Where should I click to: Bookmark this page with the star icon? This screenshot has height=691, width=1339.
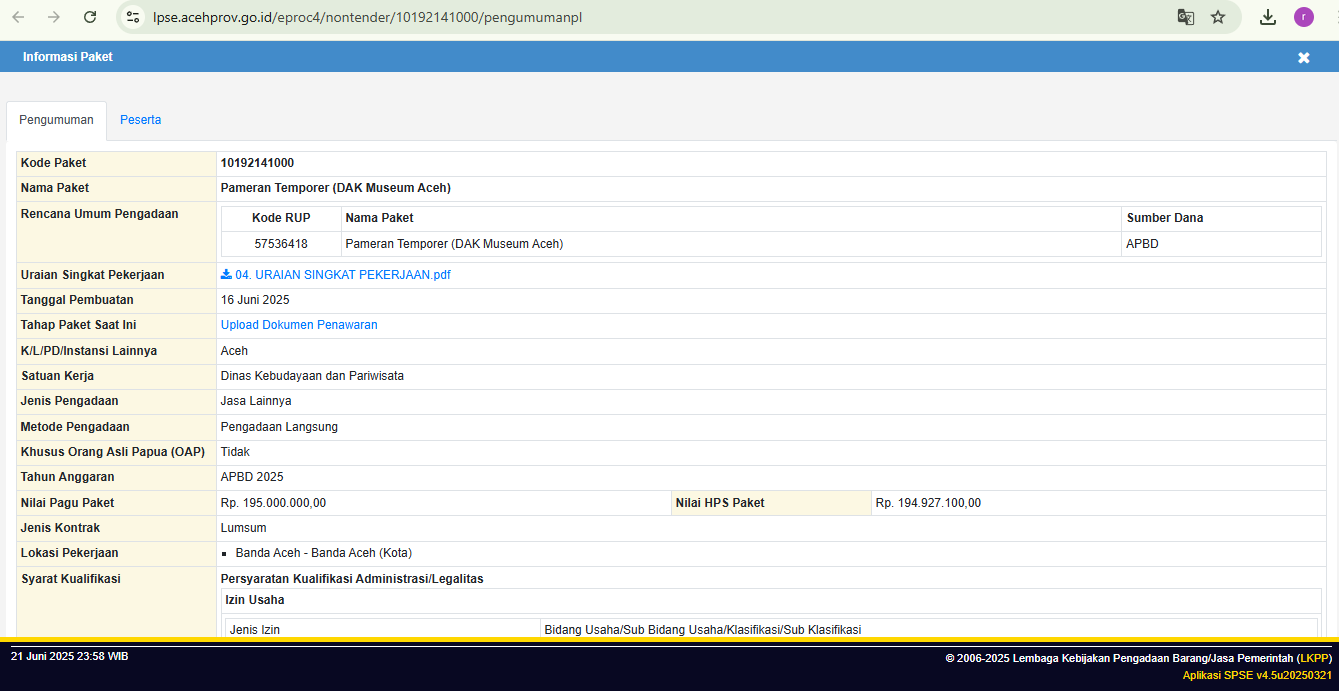click(1218, 17)
